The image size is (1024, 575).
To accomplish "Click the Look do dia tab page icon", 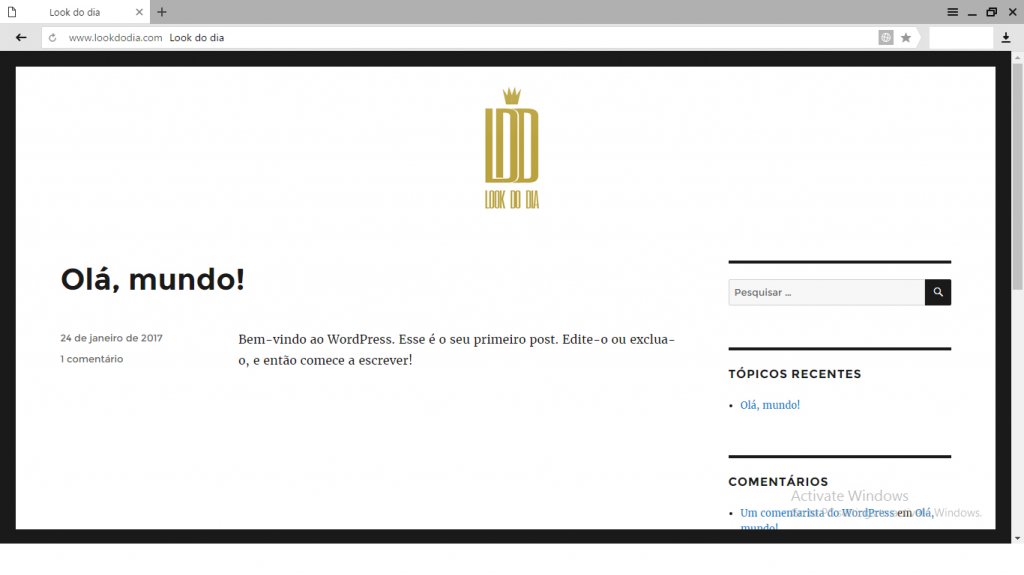I will [x=12, y=12].
